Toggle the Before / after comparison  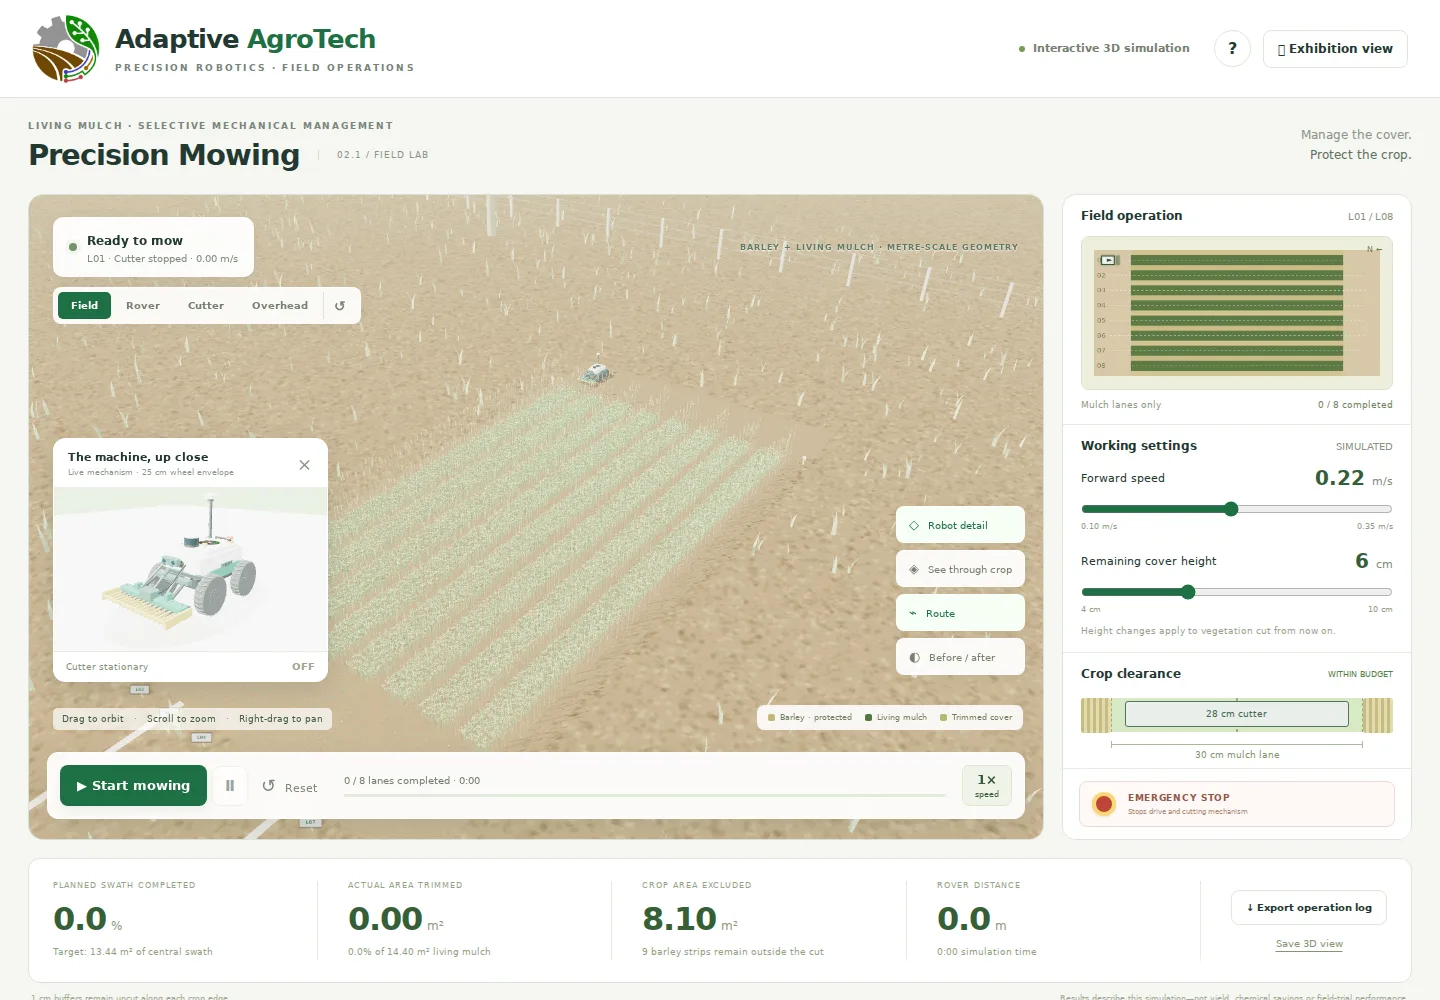coord(960,657)
